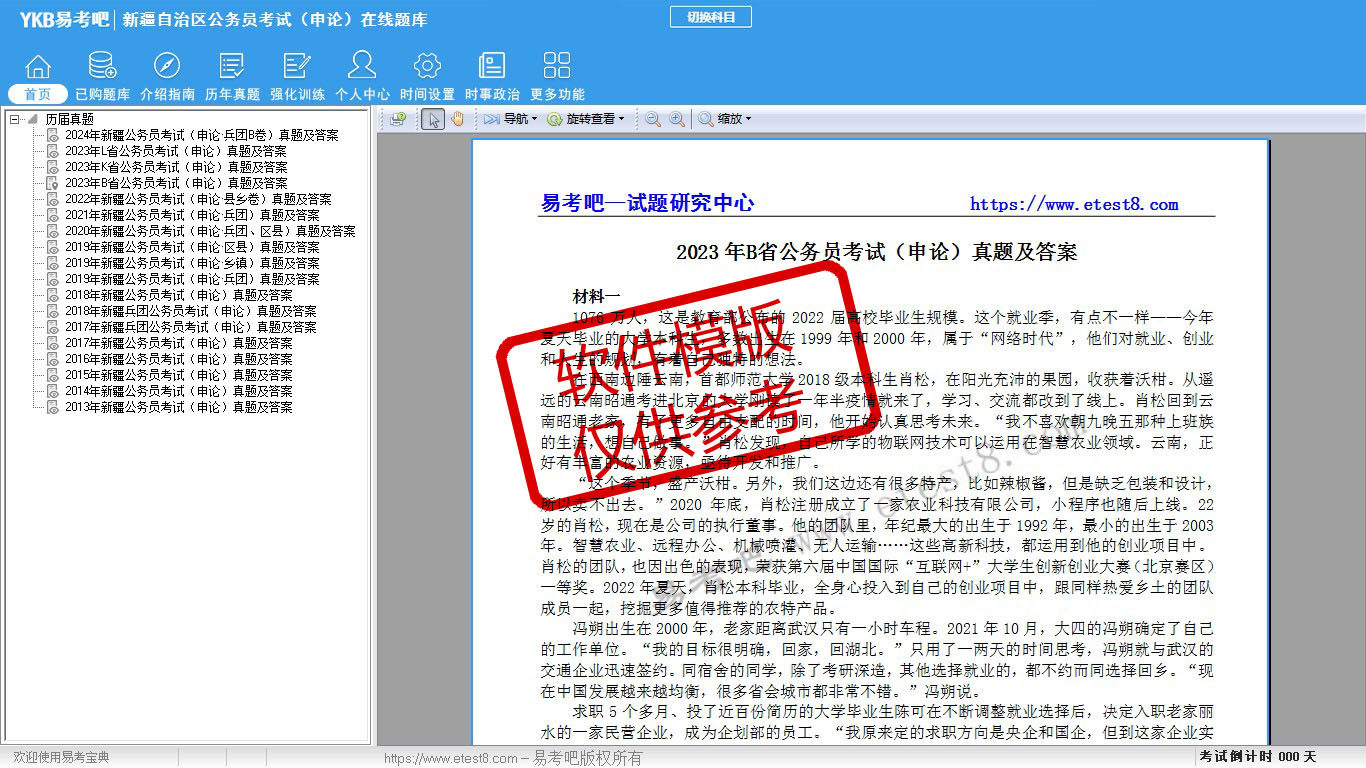The width and height of the screenshot is (1366, 768).
Task: Open the https://www.etest8.com link in document
Action: coord(1074,204)
